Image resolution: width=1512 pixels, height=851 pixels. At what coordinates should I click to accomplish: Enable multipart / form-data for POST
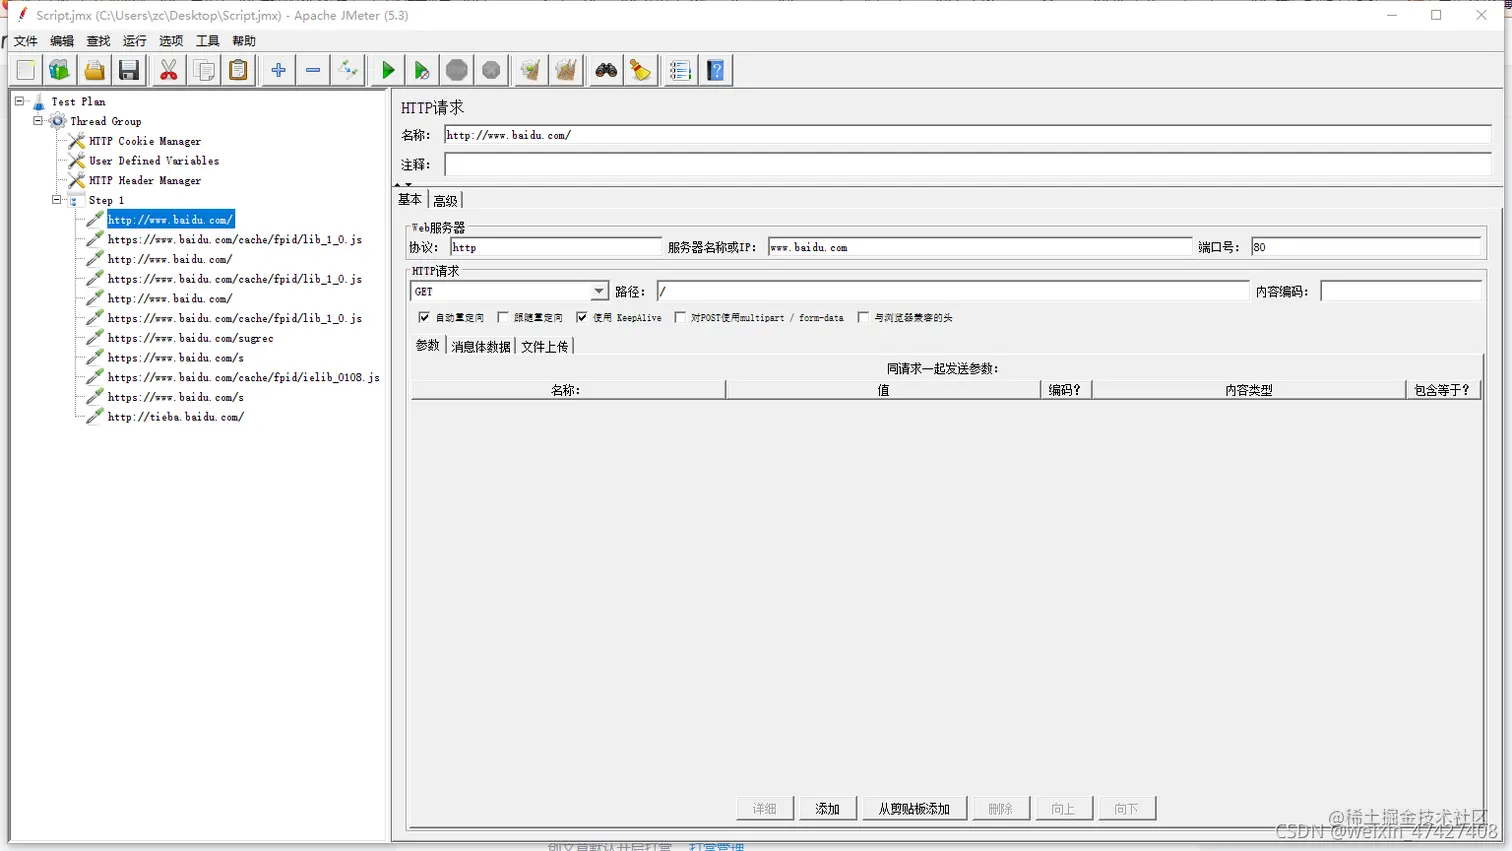tap(680, 317)
